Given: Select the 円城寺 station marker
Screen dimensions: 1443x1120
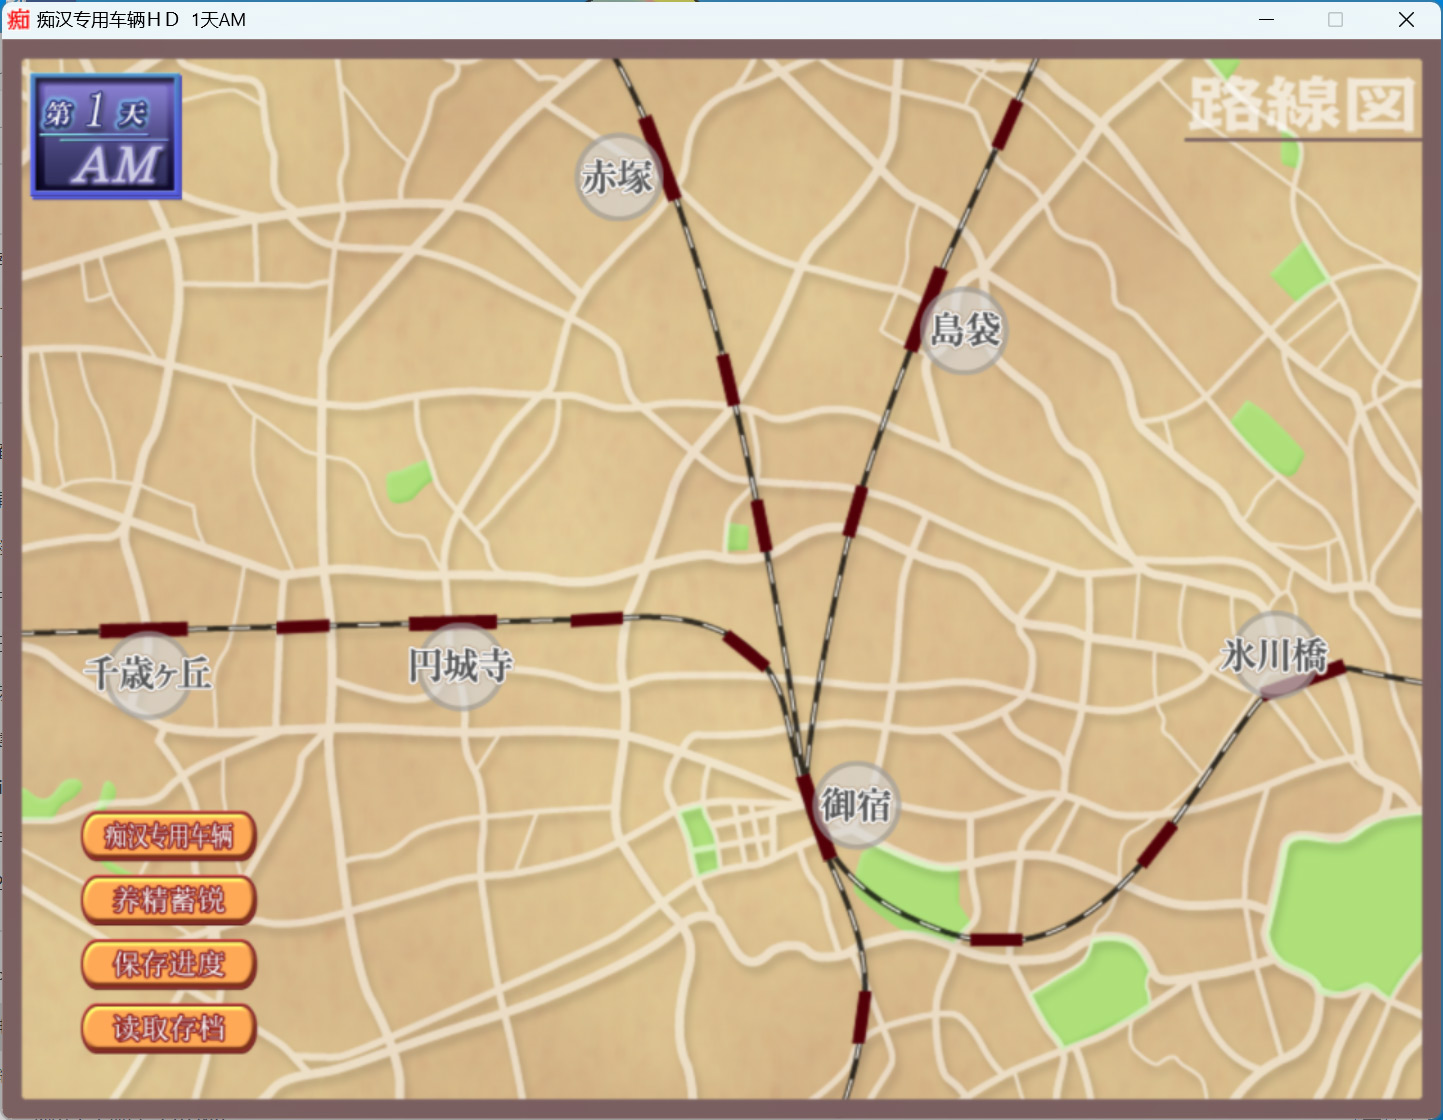Looking at the screenshot, I should tap(460, 666).
